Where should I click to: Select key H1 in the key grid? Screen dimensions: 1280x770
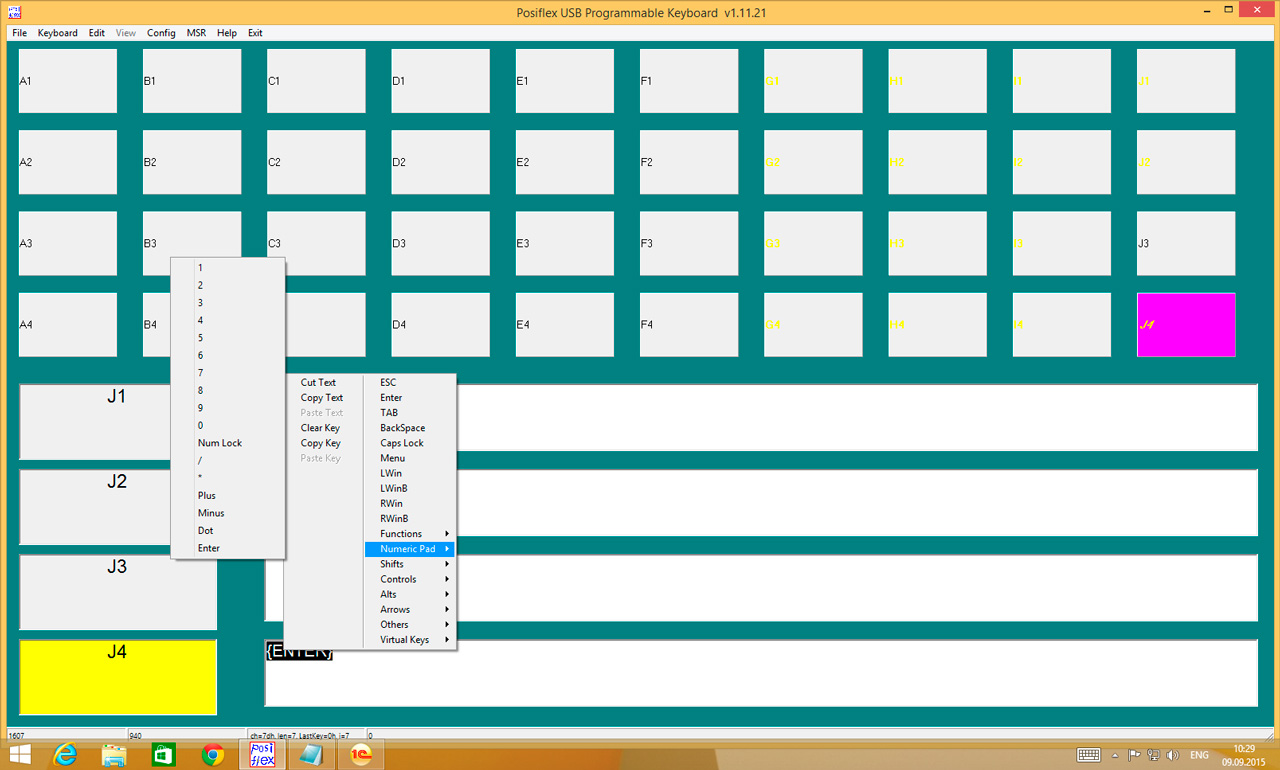pos(937,81)
